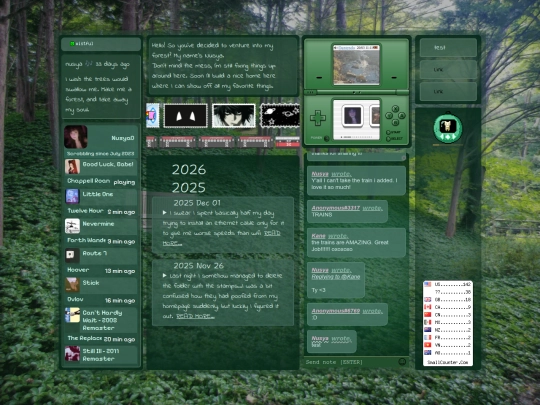Click the Canada flag in visitor counter
This screenshot has height=405, width=540.
click(x=428, y=307)
